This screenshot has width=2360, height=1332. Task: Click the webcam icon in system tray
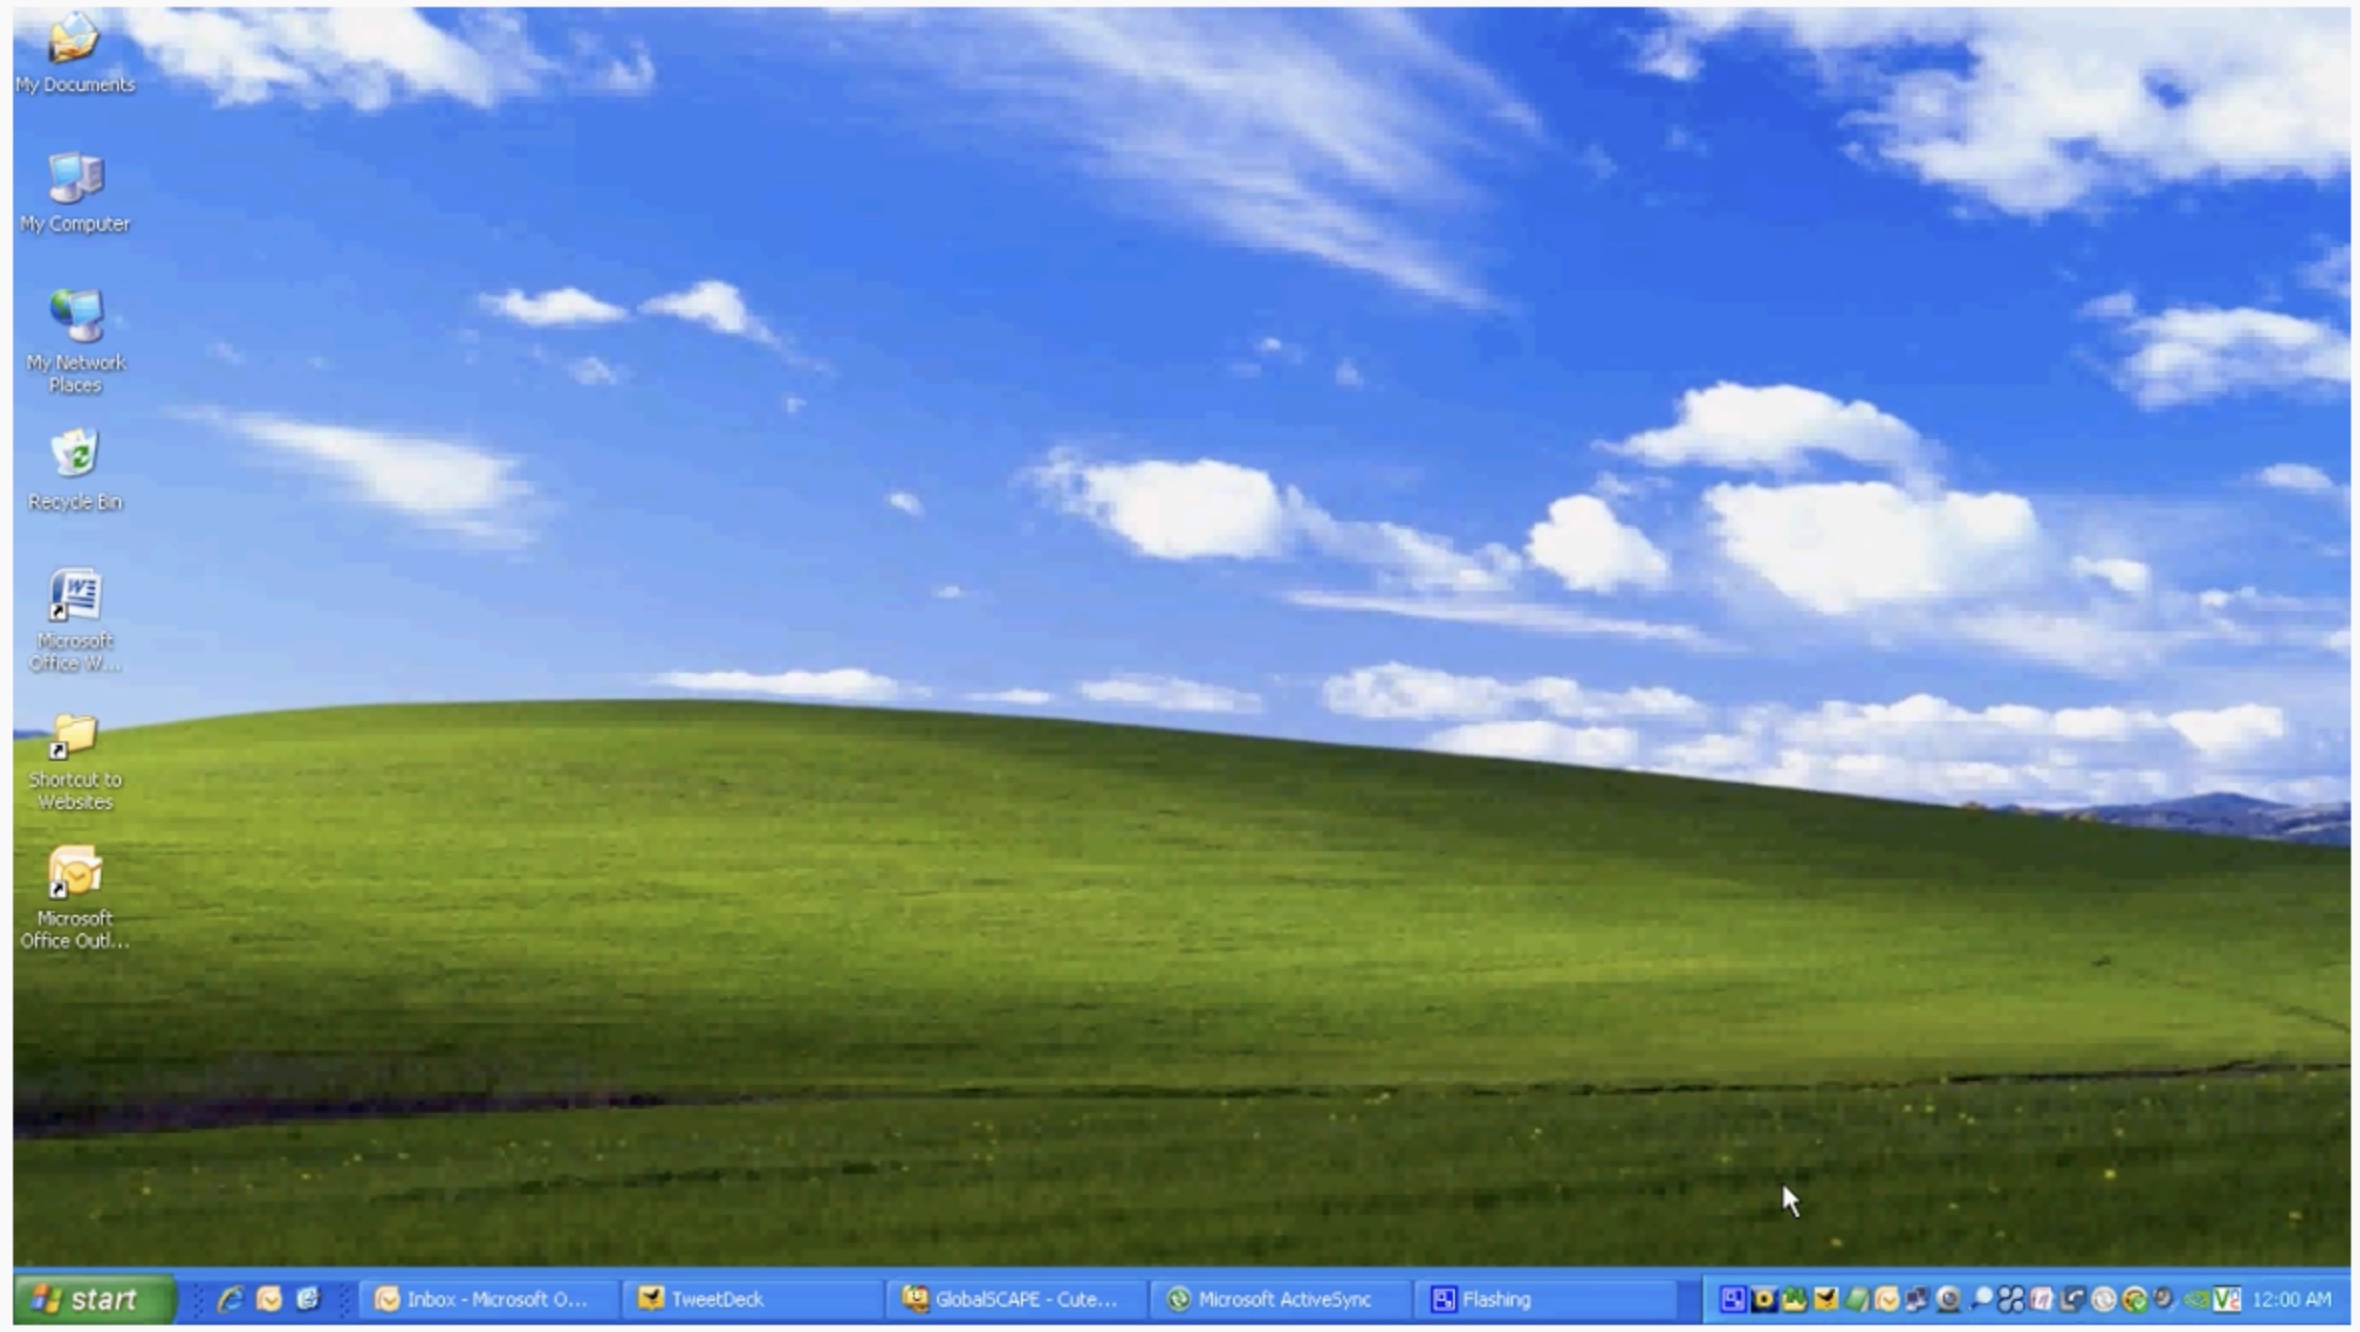pos(1949,1300)
